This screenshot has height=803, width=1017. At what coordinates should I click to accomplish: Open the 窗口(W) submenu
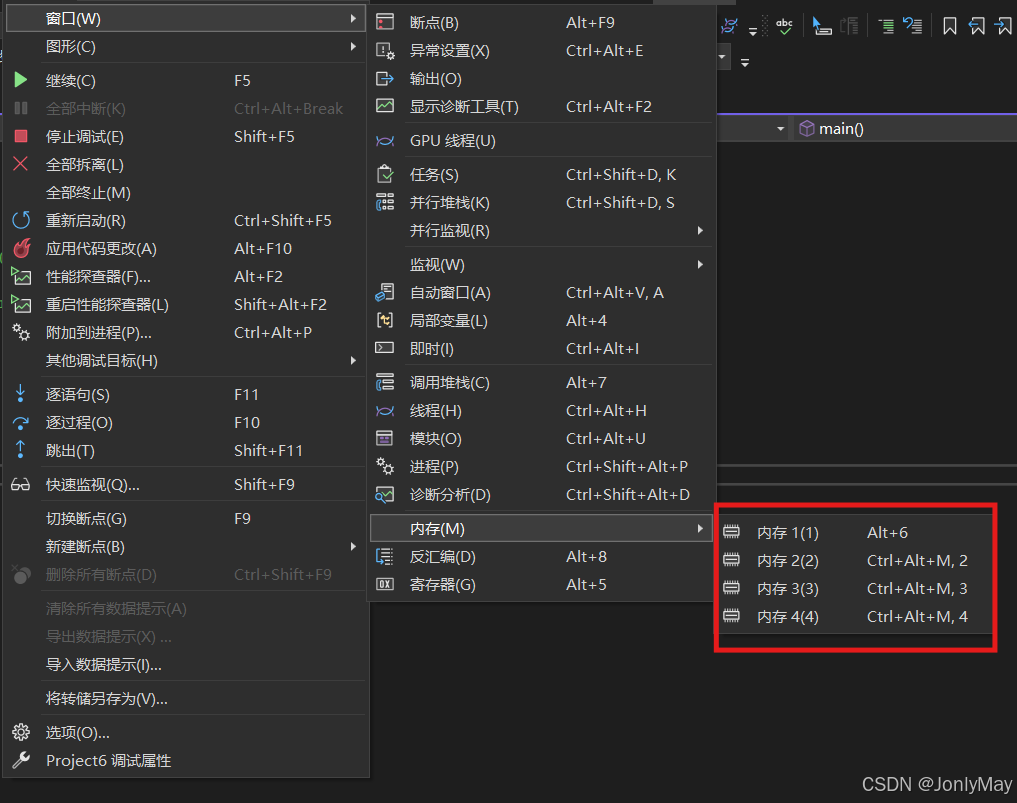tap(185, 19)
